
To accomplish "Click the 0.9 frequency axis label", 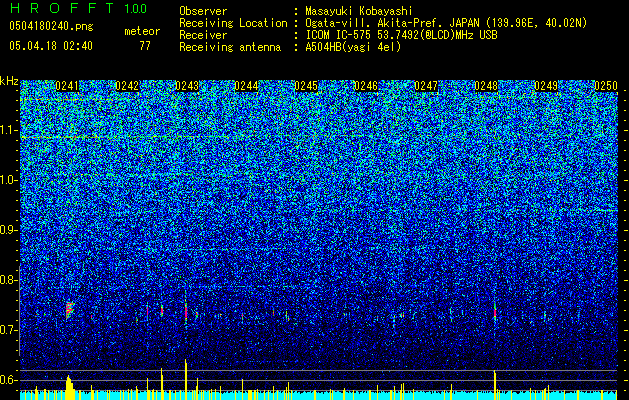I will (9, 230).
